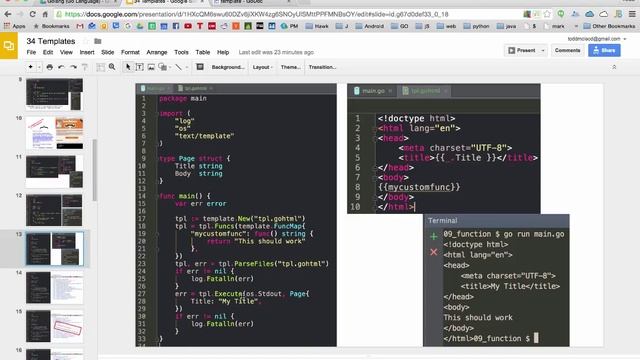This screenshot has width=640, height=360.
Task: Click the Comments button
Action: click(x=567, y=50)
